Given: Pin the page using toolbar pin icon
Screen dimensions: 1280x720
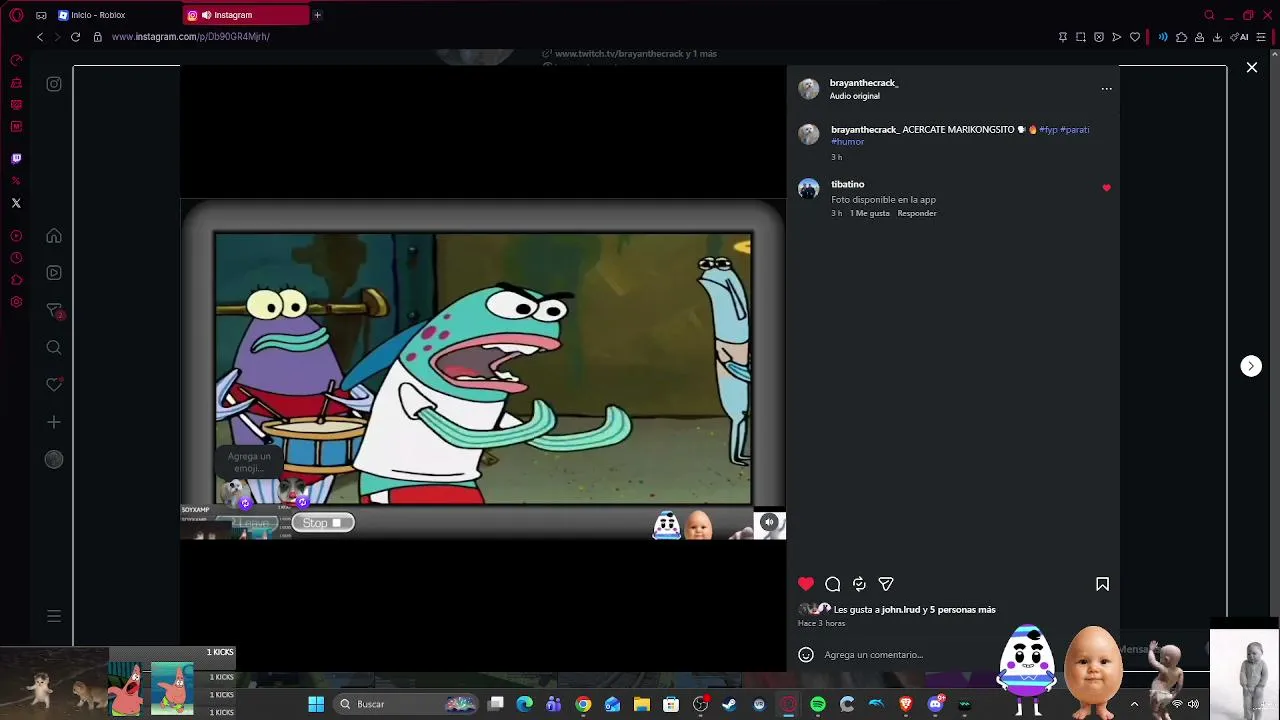Looking at the screenshot, I should [1062, 37].
